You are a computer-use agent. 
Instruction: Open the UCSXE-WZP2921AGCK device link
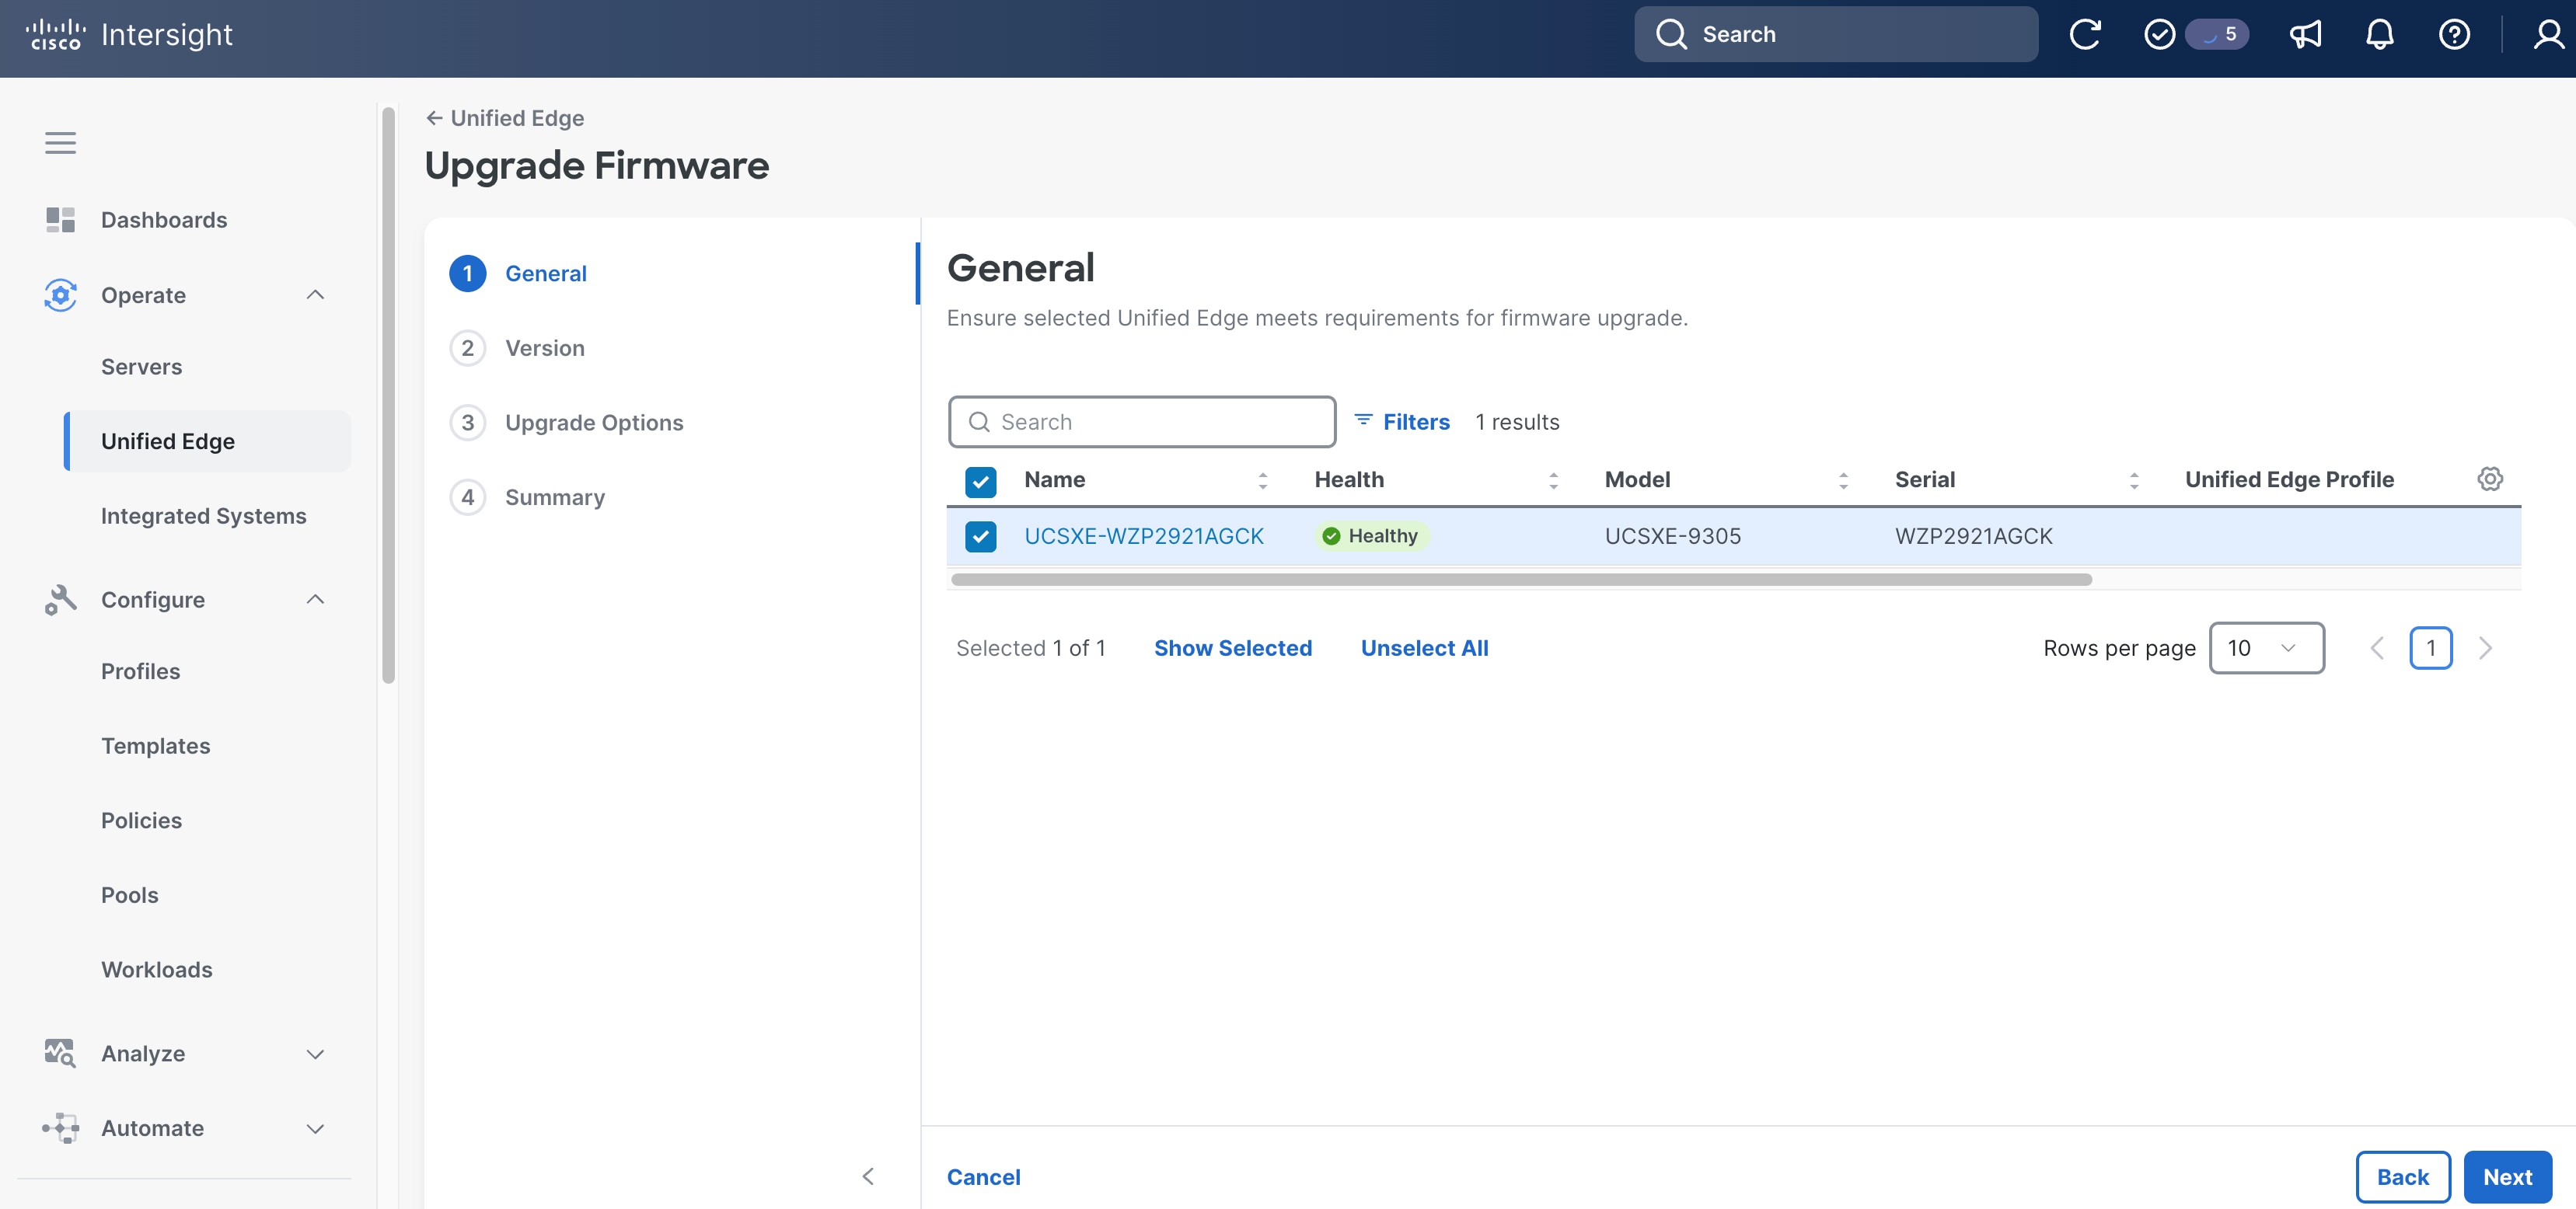pyautogui.click(x=1144, y=536)
